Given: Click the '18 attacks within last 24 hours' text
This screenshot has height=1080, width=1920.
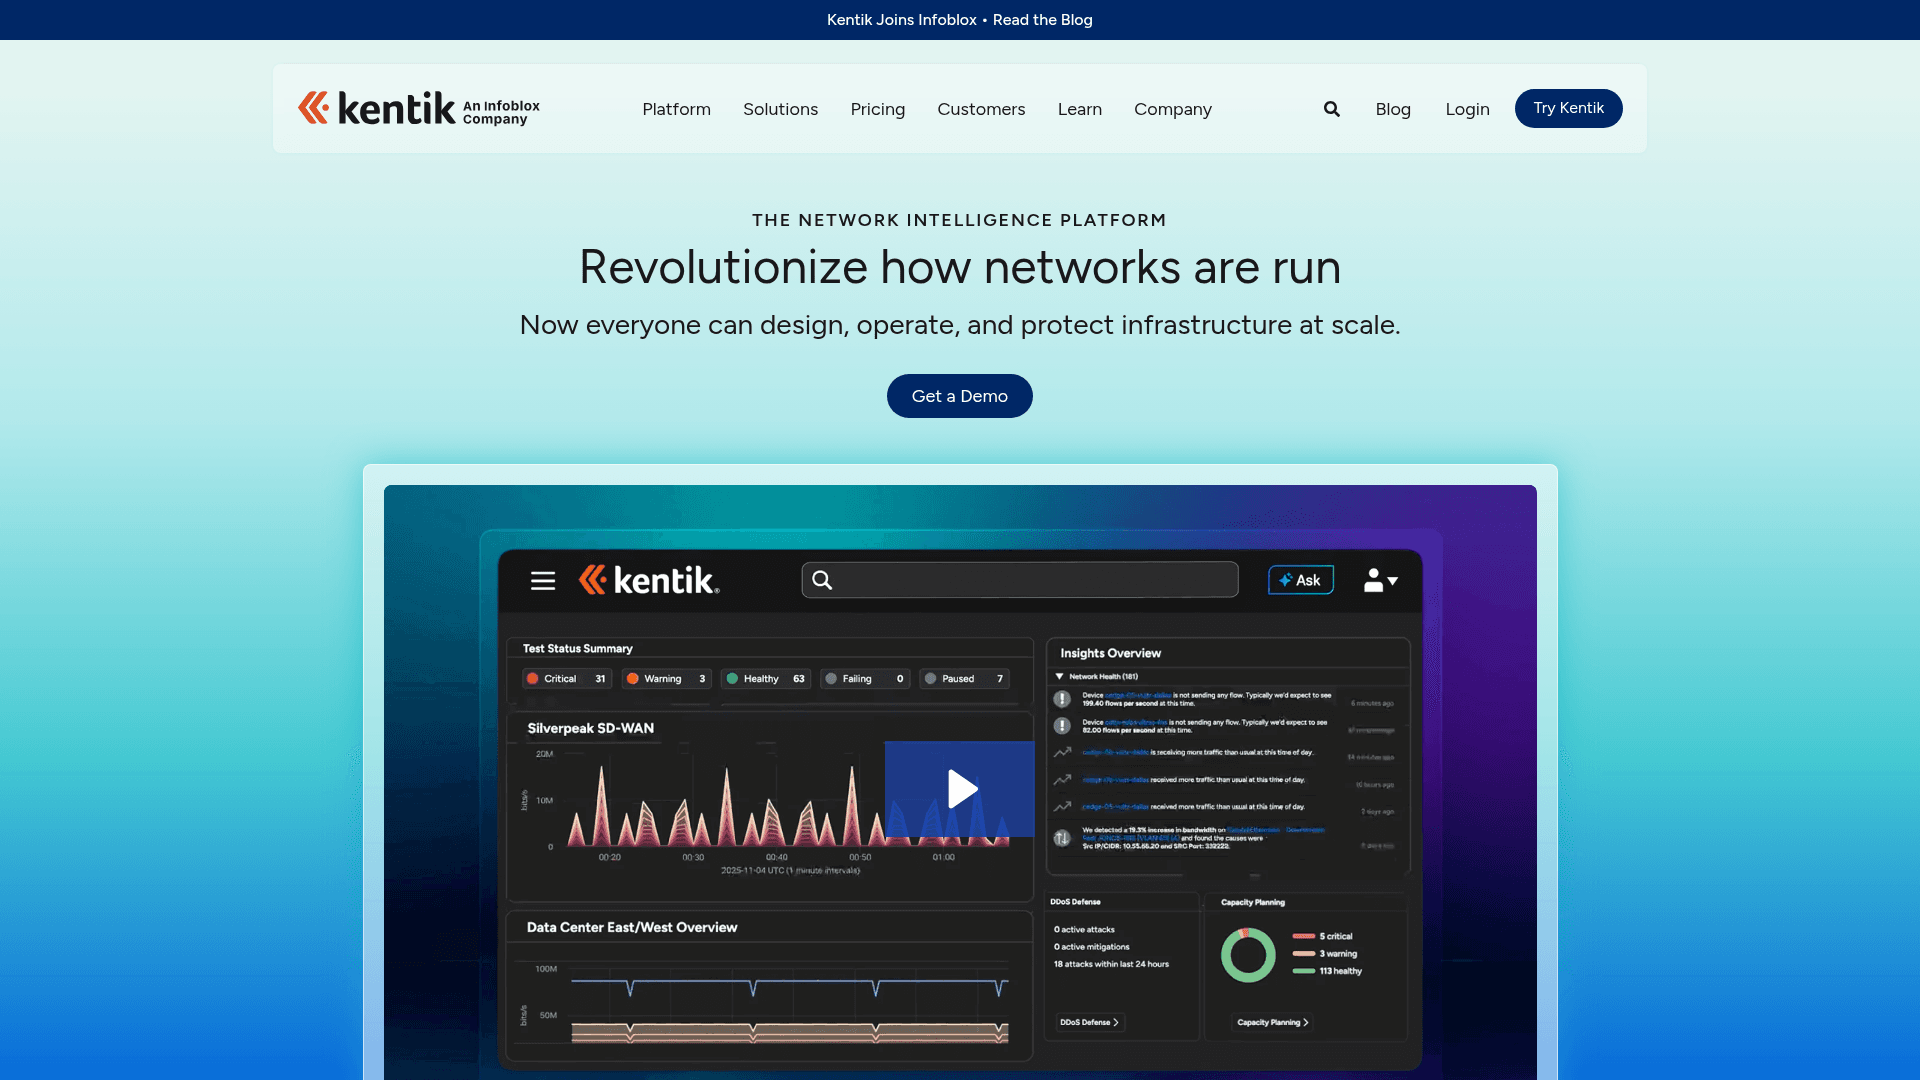Looking at the screenshot, I should pyautogui.click(x=1111, y=964).
